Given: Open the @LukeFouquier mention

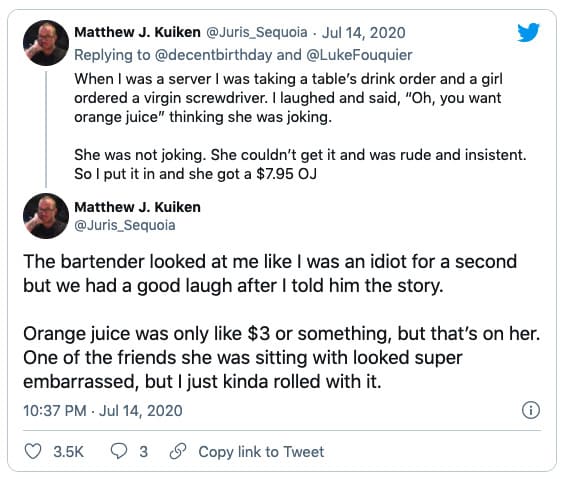Looking at the screenshot, I should click(359, 55).
